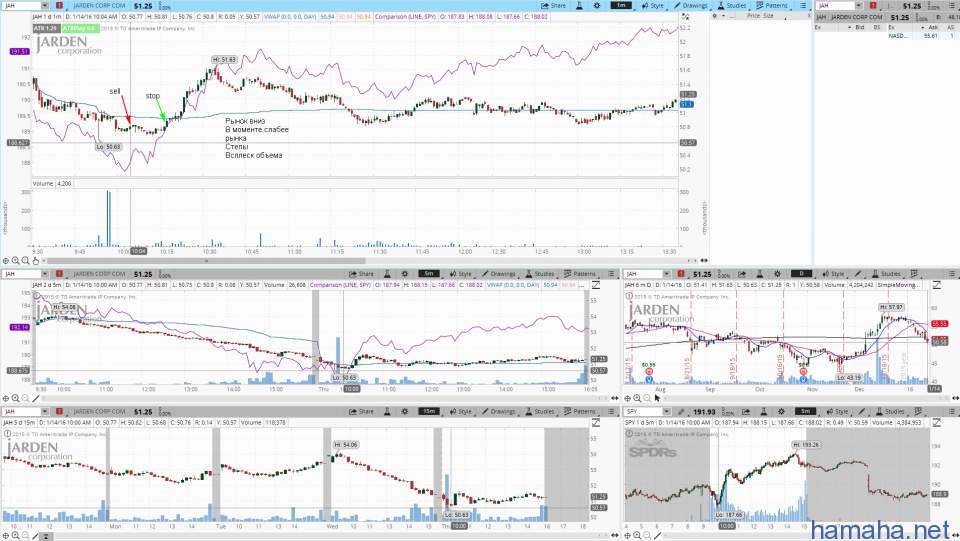Image resolution: width=960 pixels, height=541 pixels.
Task: Select the drawing line tool under SPY chart
Action: tap(658, 535)
